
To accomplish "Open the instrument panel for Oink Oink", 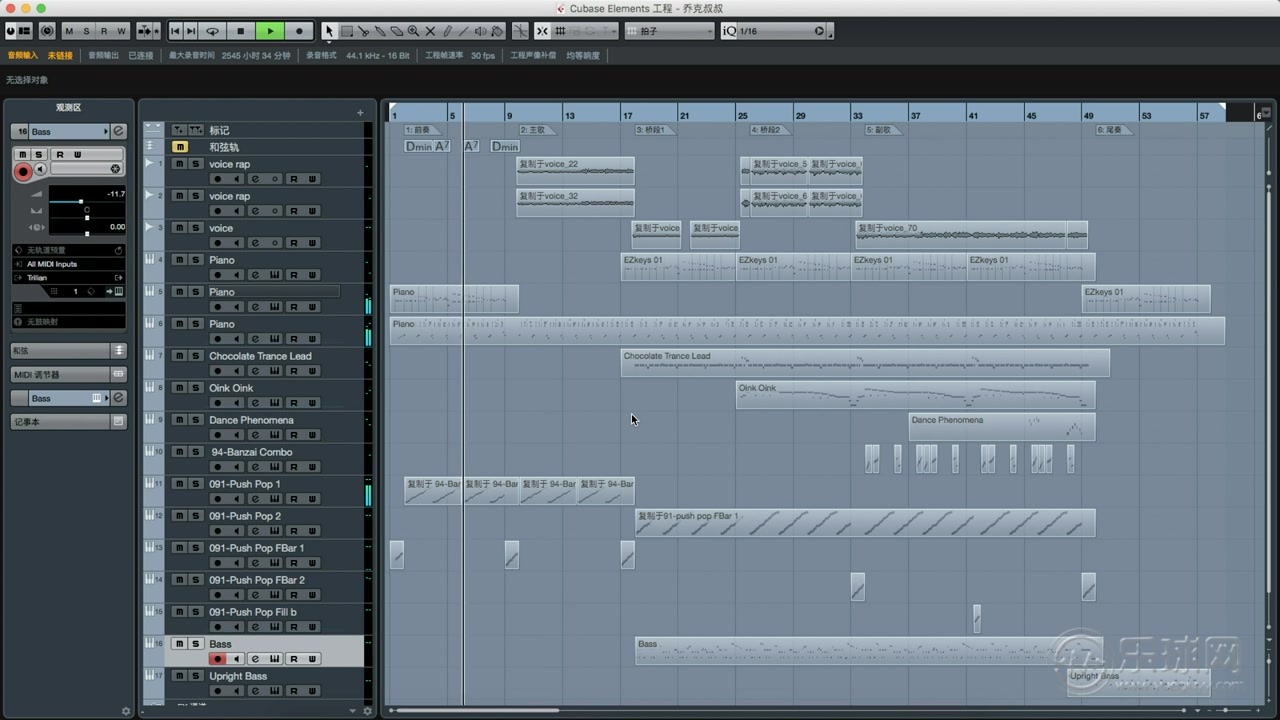I will [274, 403].
